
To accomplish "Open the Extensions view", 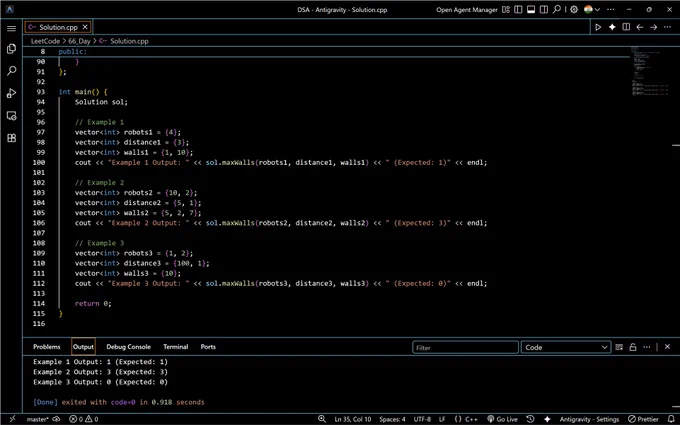I will coord(12,138).
